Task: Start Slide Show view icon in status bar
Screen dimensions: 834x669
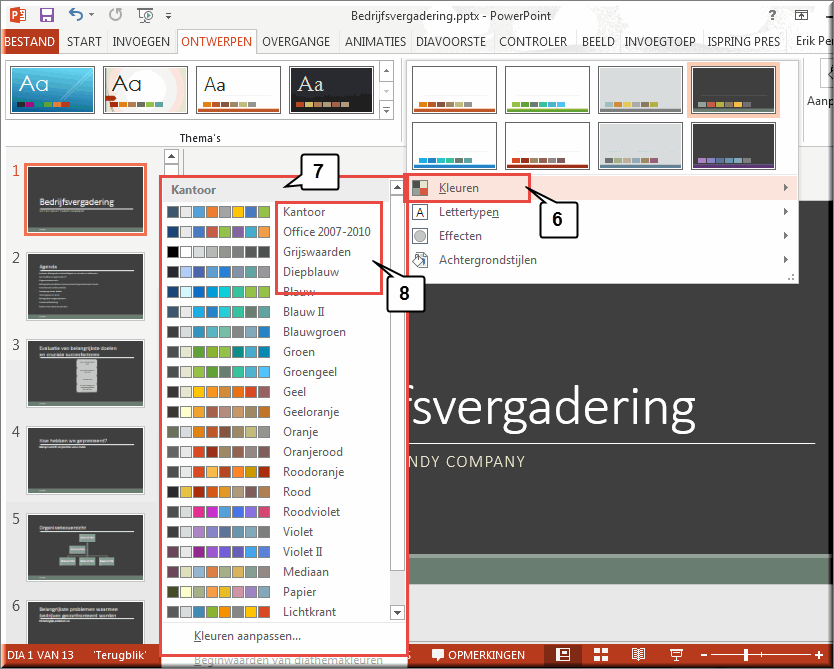Action: (676, 655)
